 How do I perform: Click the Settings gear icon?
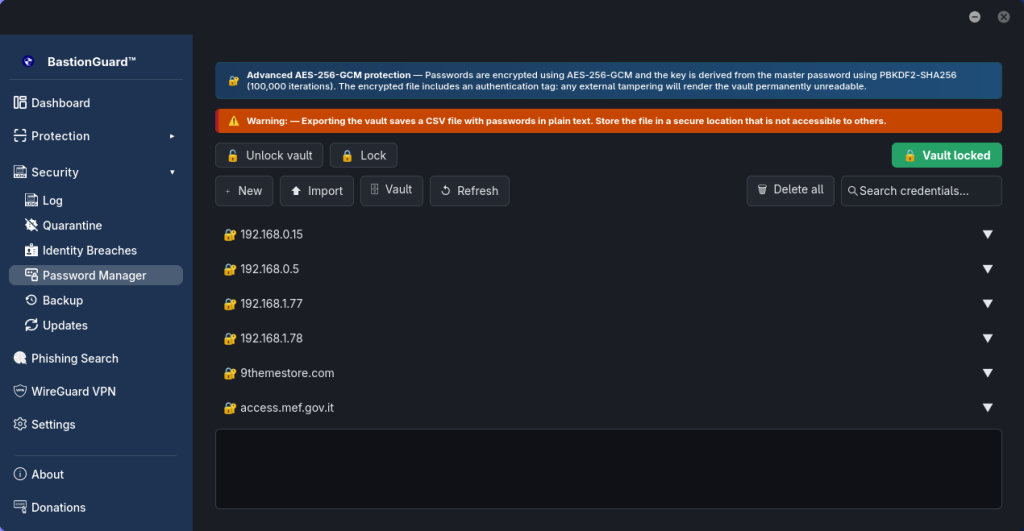[x=20, y=424]
